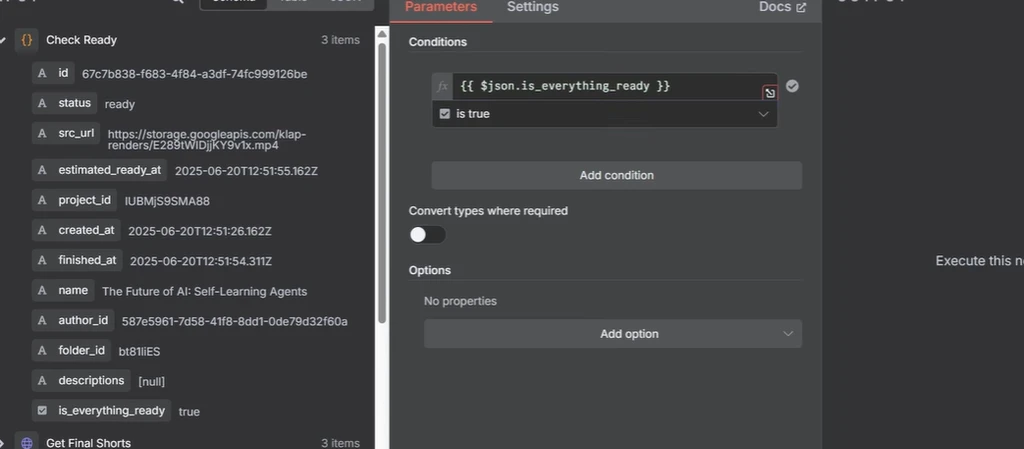Viewport: 1024px width, 449px height.
Task: Expand the Get Final Shorts node section
Action: 3,443
